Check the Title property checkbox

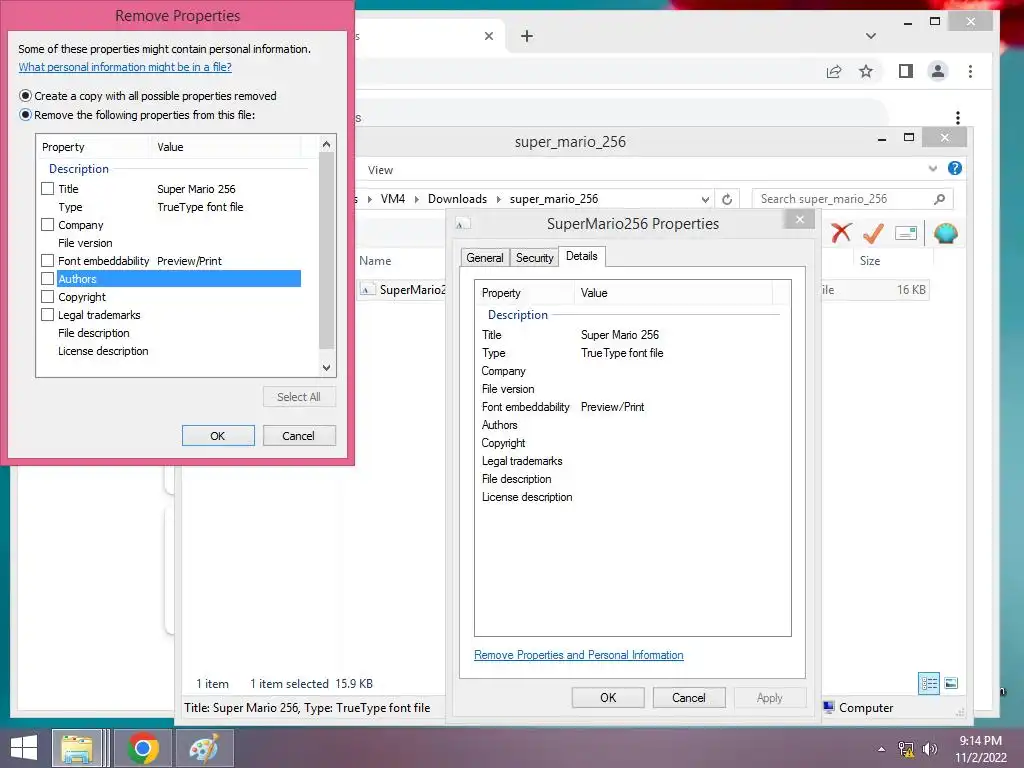tap(48, 189)
